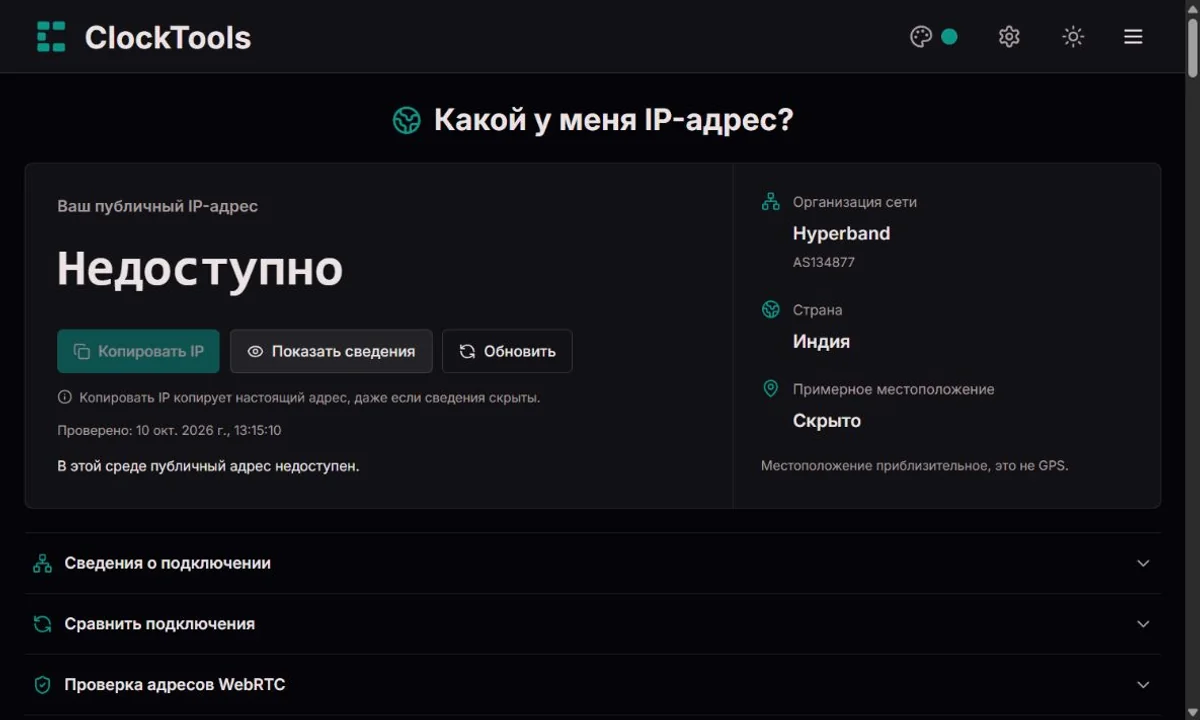
Task: Click Местоположение приблизительное, это не GPS note
Action: [915, 465]
